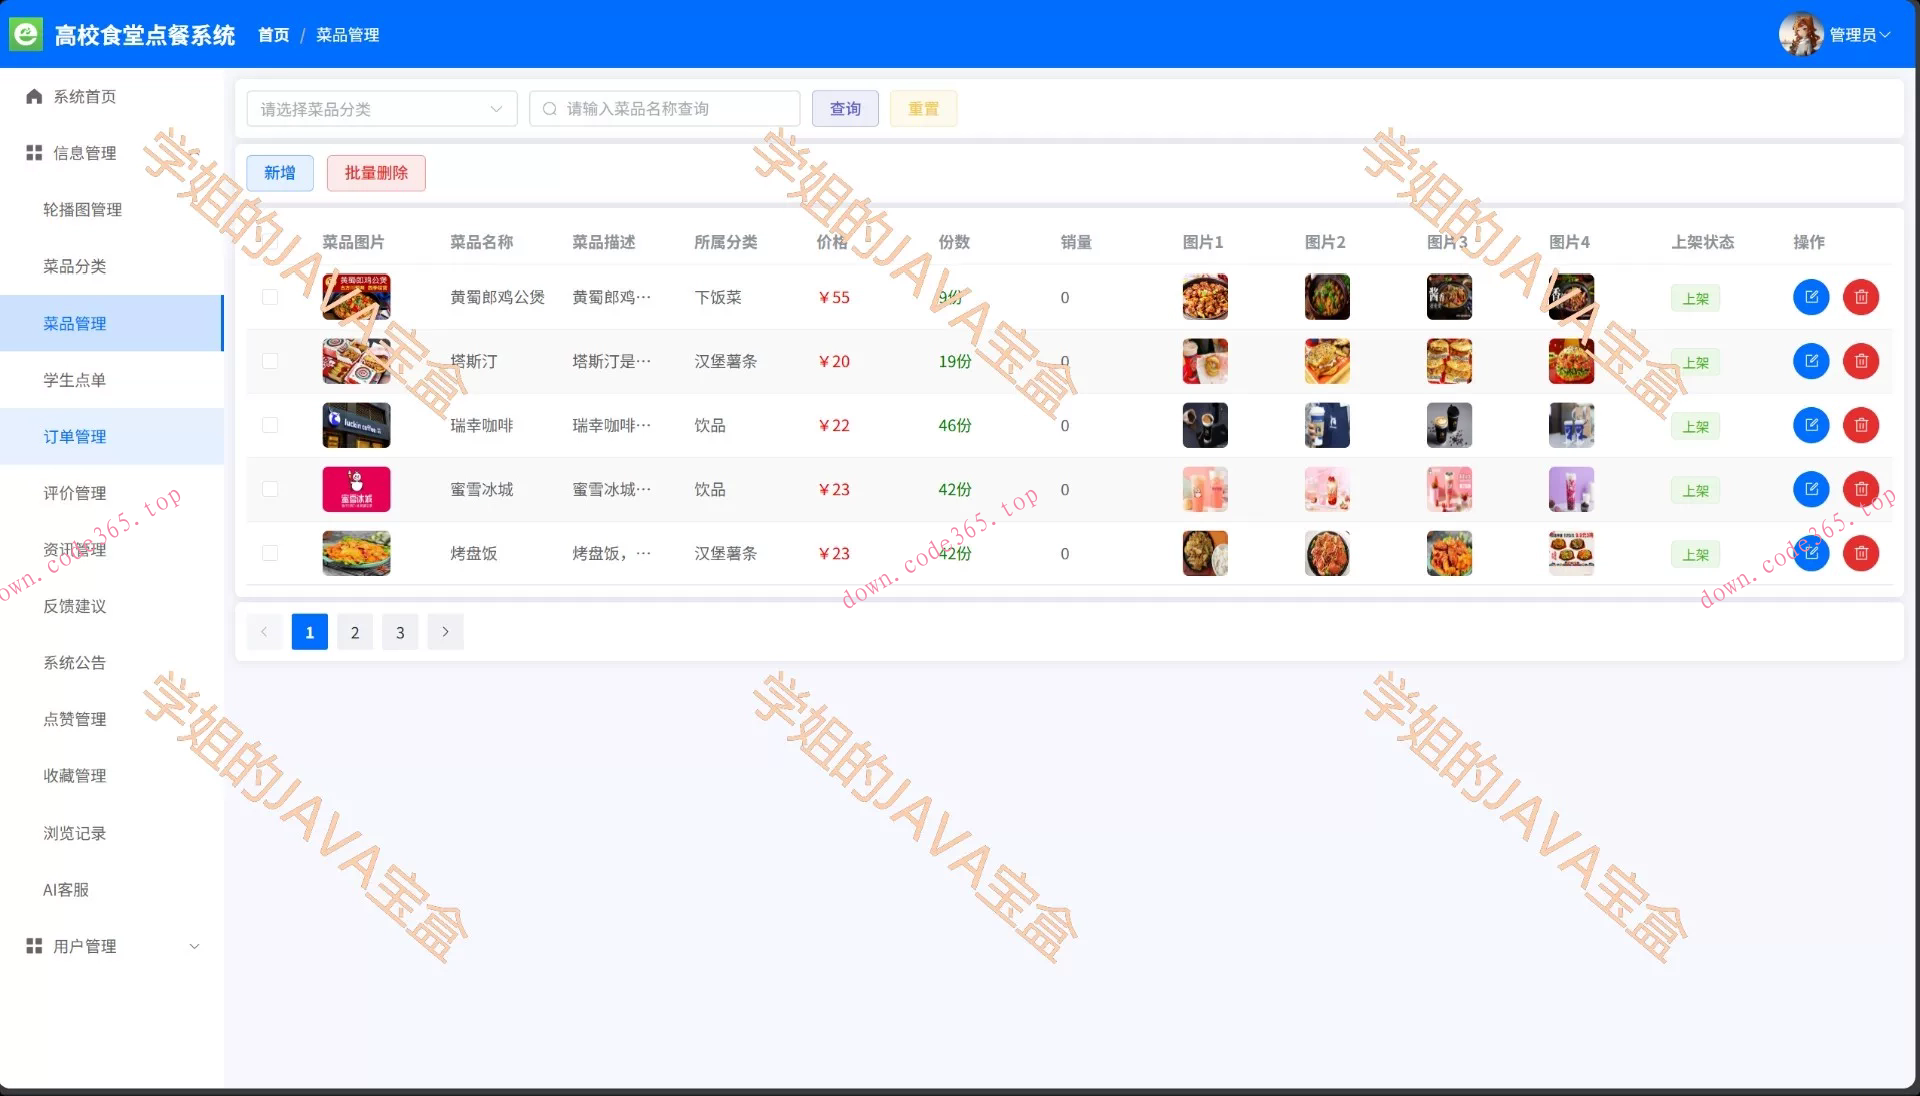This screenshot has width=1920, height=1096.
Task: Click the delete icon for 塔斯汀 row
Action: [x=1862, y=361]
